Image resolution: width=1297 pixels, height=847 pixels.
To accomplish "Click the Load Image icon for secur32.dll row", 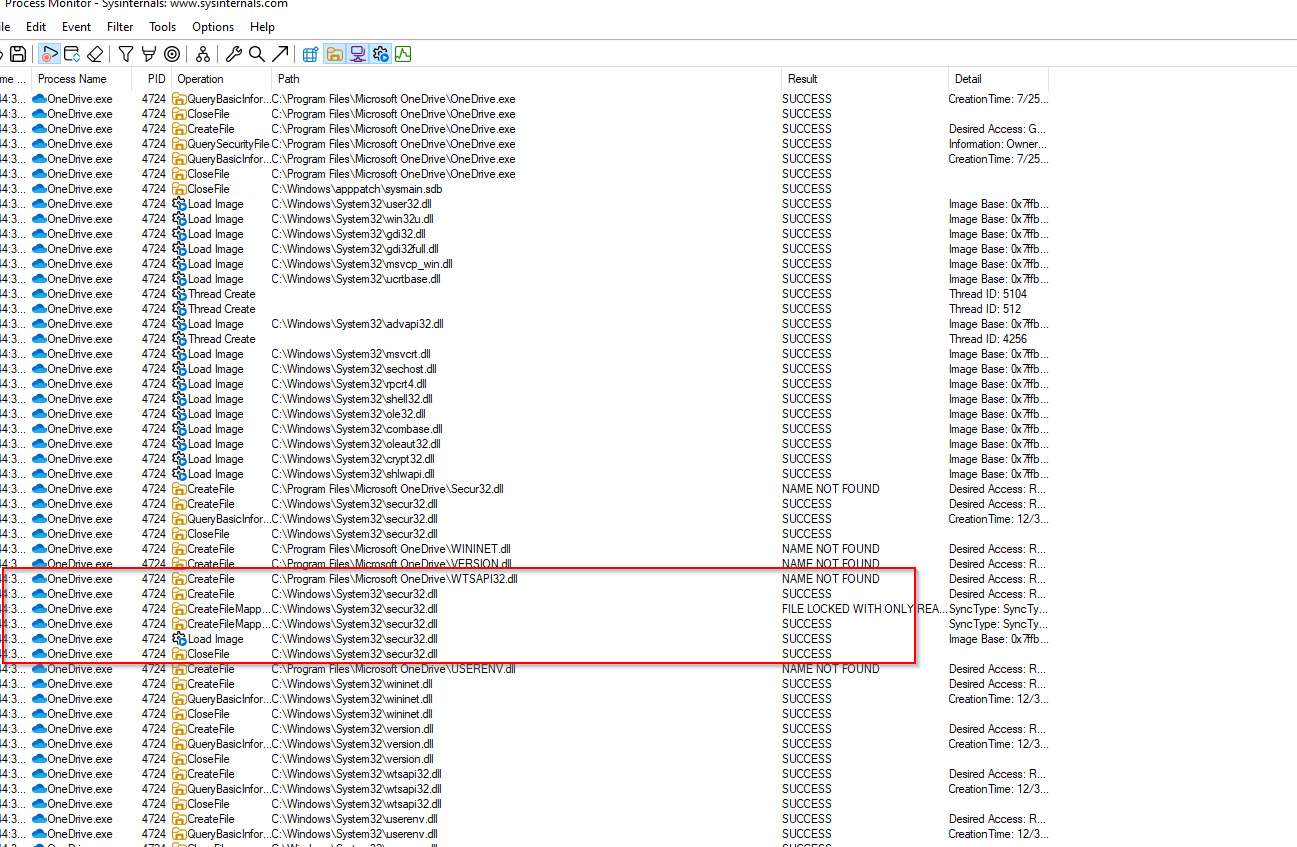I will 180,639.
